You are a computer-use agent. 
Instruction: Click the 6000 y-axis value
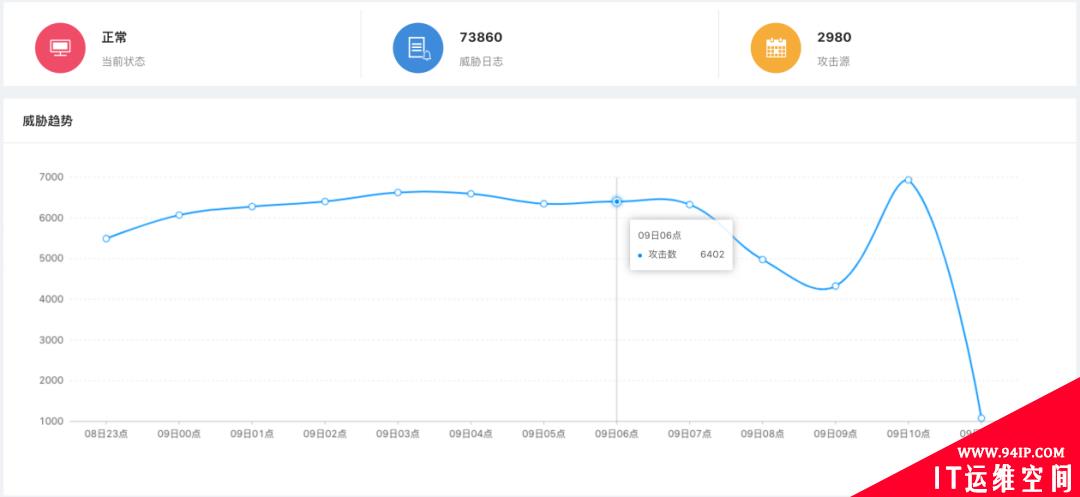click(52, 218)
